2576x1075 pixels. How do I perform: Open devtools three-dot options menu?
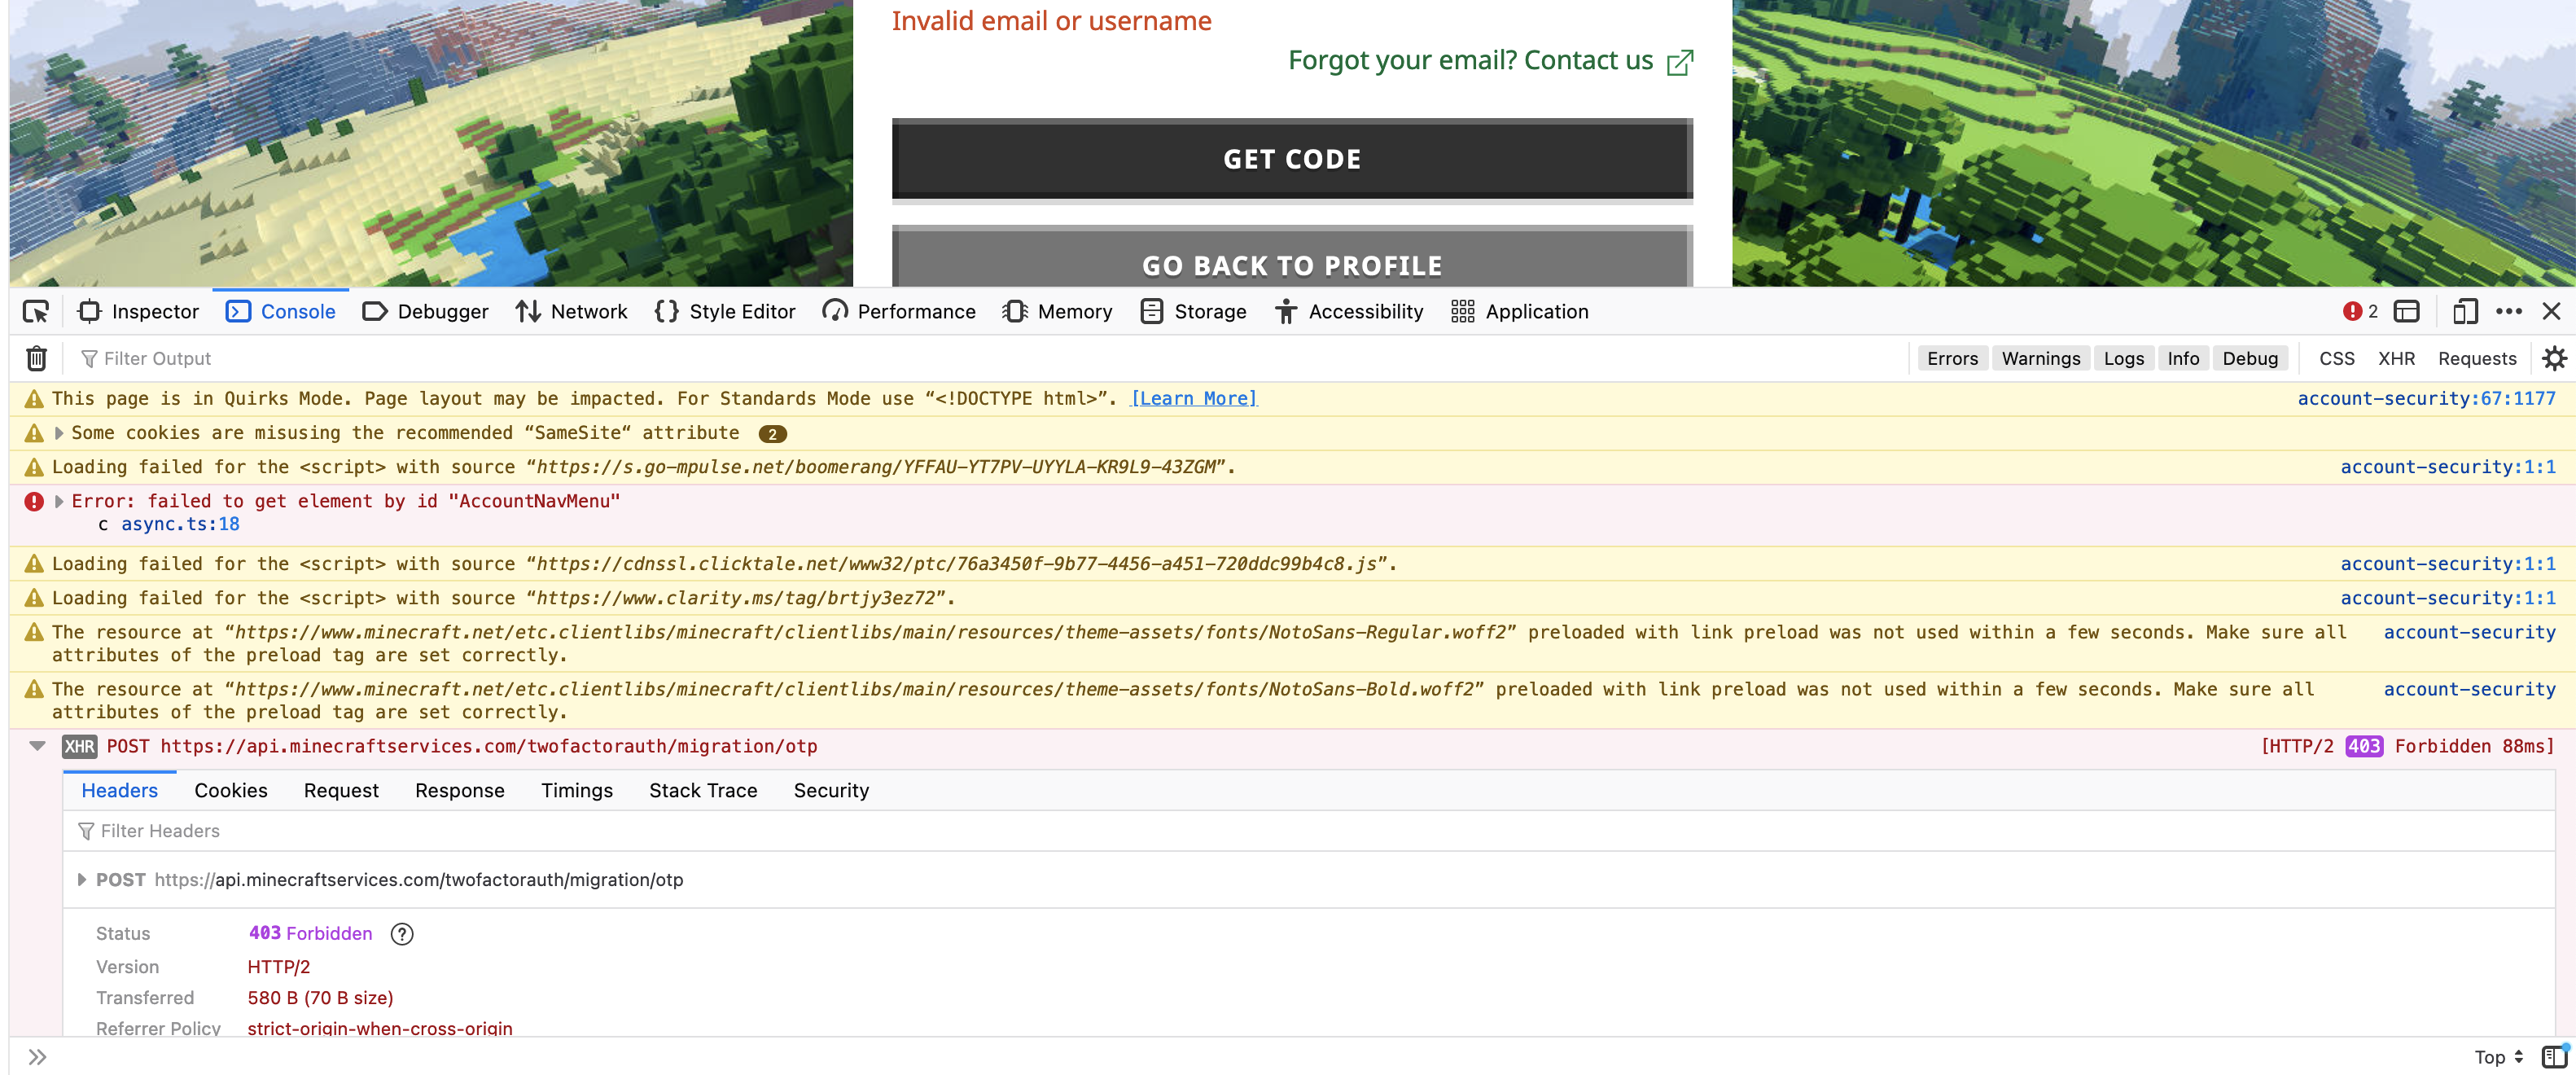tap(2508, 312)
